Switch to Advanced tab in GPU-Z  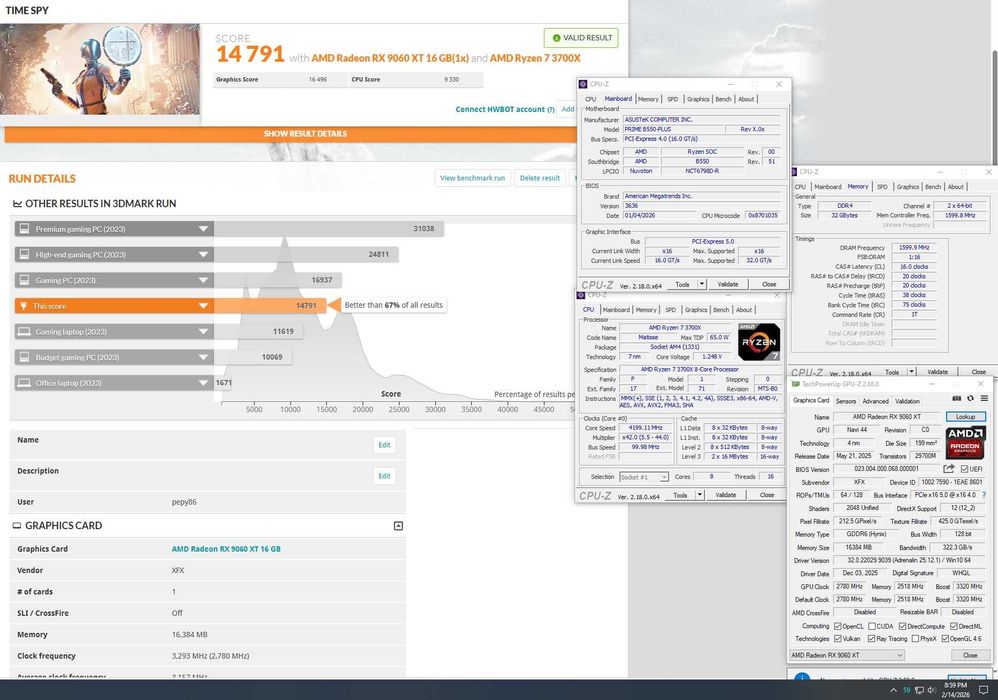875,401
